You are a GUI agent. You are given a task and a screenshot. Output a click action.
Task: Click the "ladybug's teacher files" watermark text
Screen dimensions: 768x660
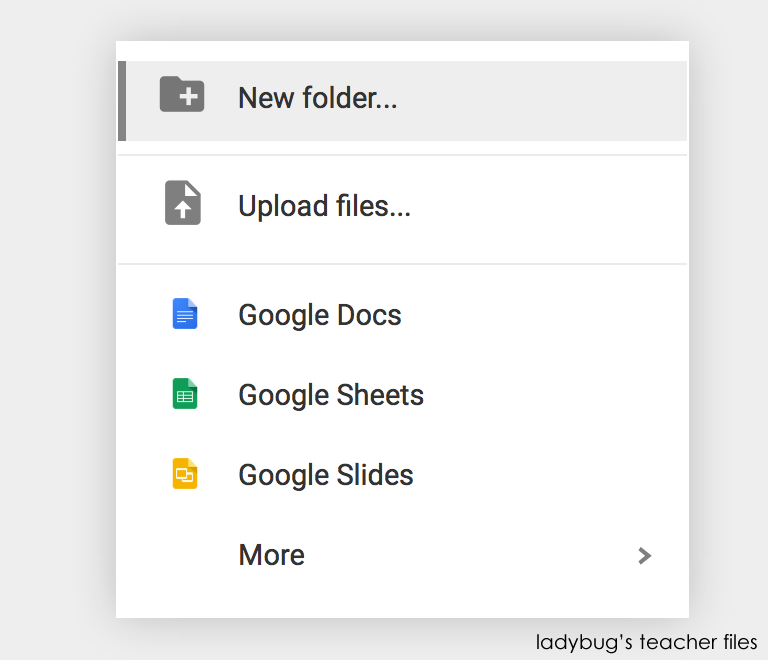(646, 642)
